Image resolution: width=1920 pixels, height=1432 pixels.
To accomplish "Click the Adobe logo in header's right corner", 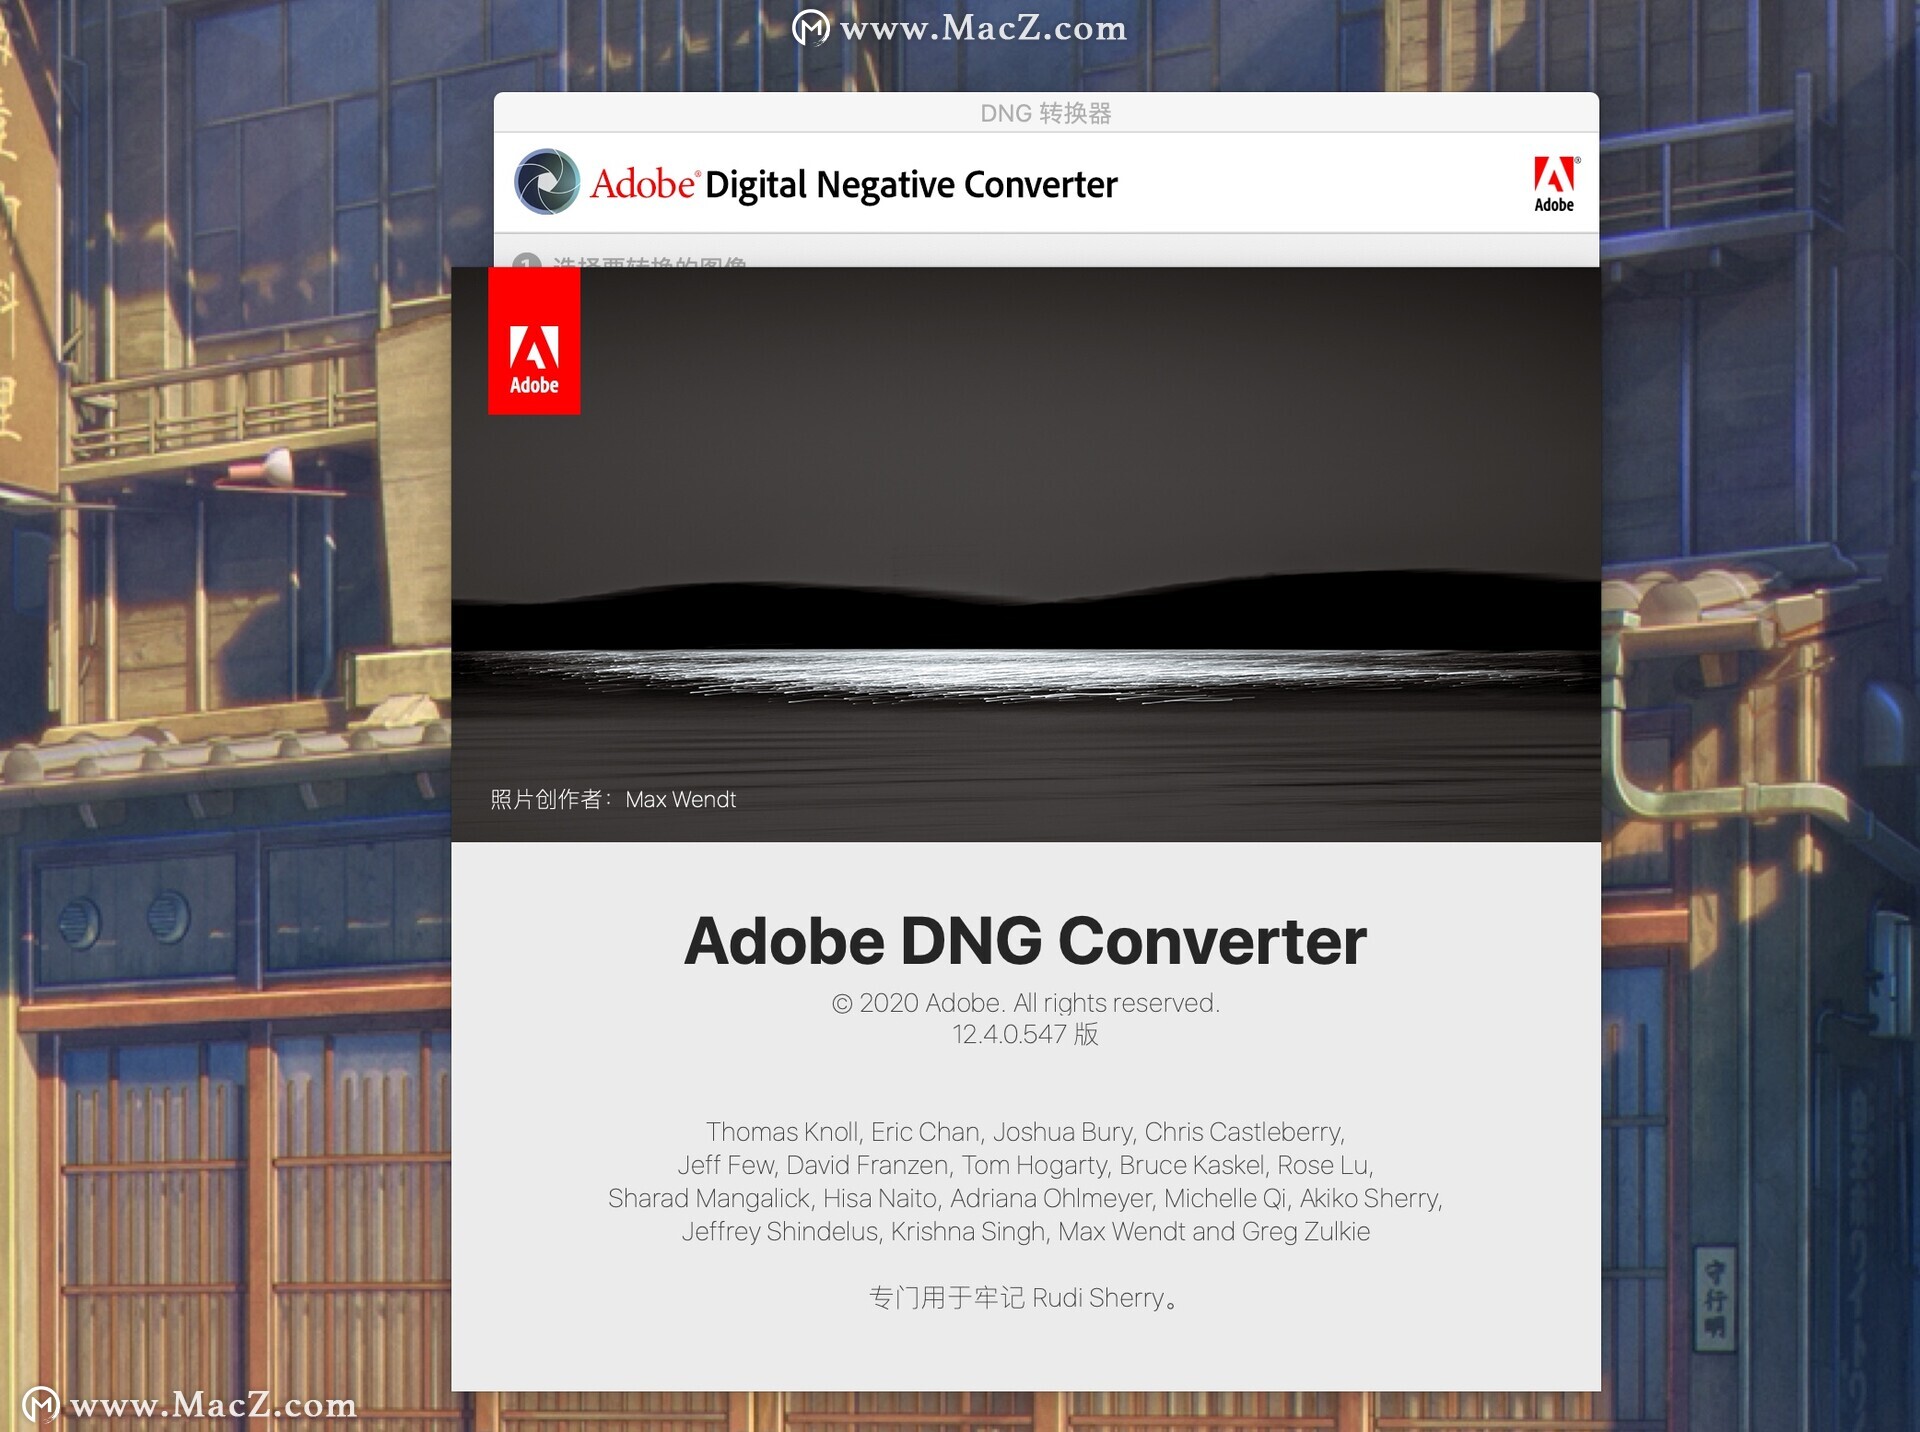I will (x=1555, y=184).
